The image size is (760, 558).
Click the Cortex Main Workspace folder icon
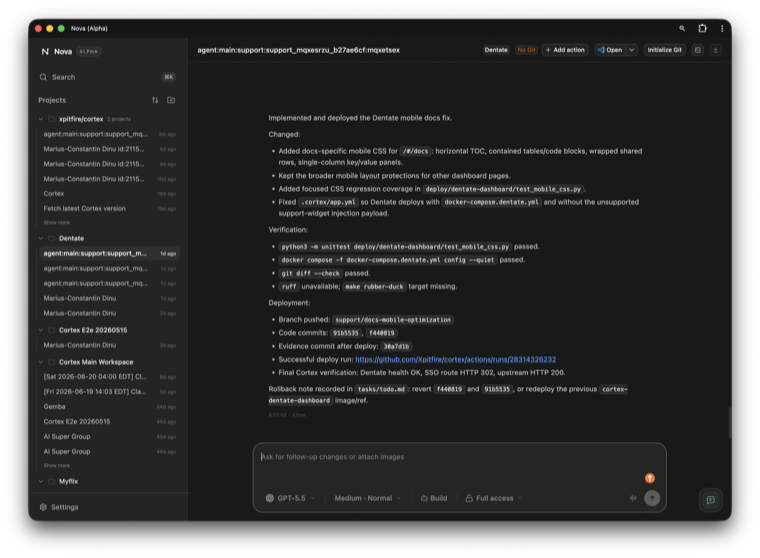51,362
